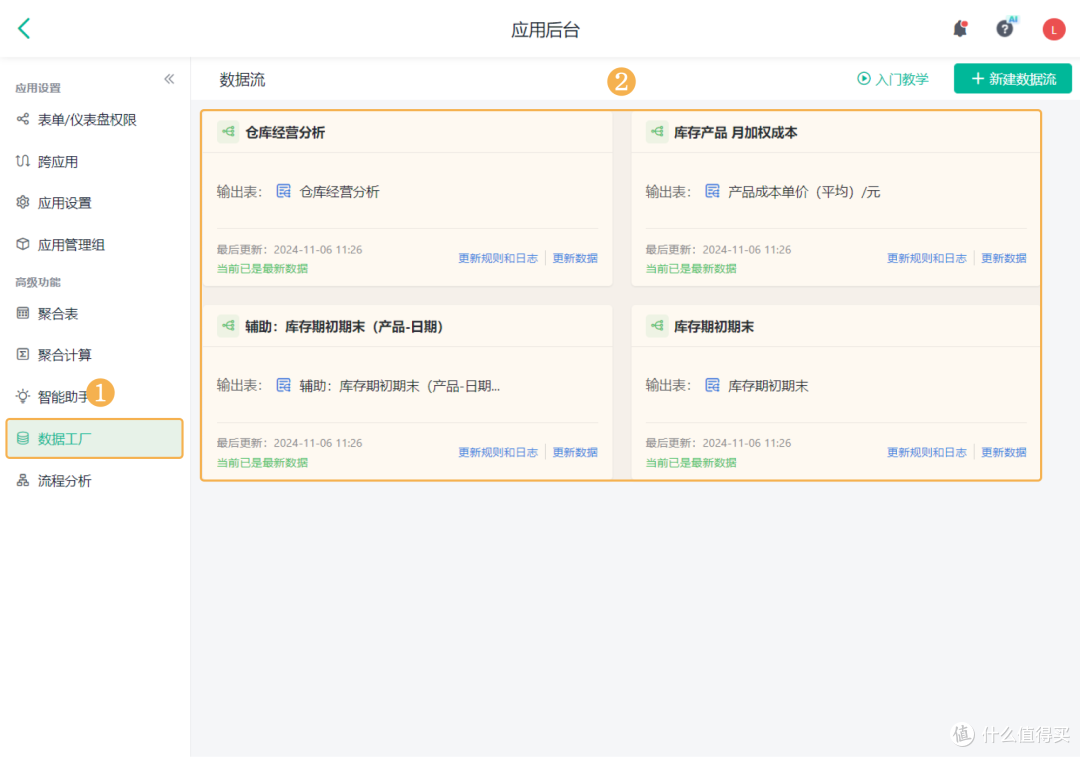Open 更新规则和日志 for 仓库经营分析
Viewport: 1080px width, 757px height.
(498, 257)
